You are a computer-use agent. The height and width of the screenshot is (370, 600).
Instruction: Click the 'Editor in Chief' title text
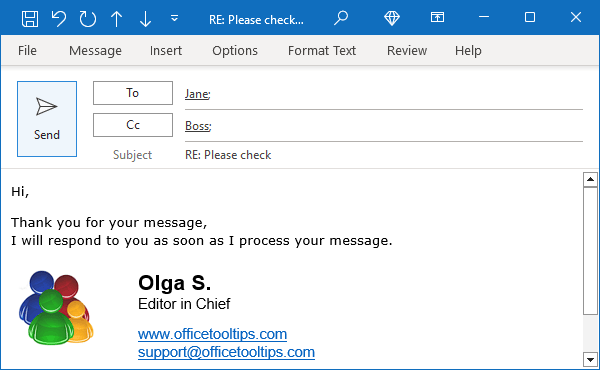(x=184, y=304)
